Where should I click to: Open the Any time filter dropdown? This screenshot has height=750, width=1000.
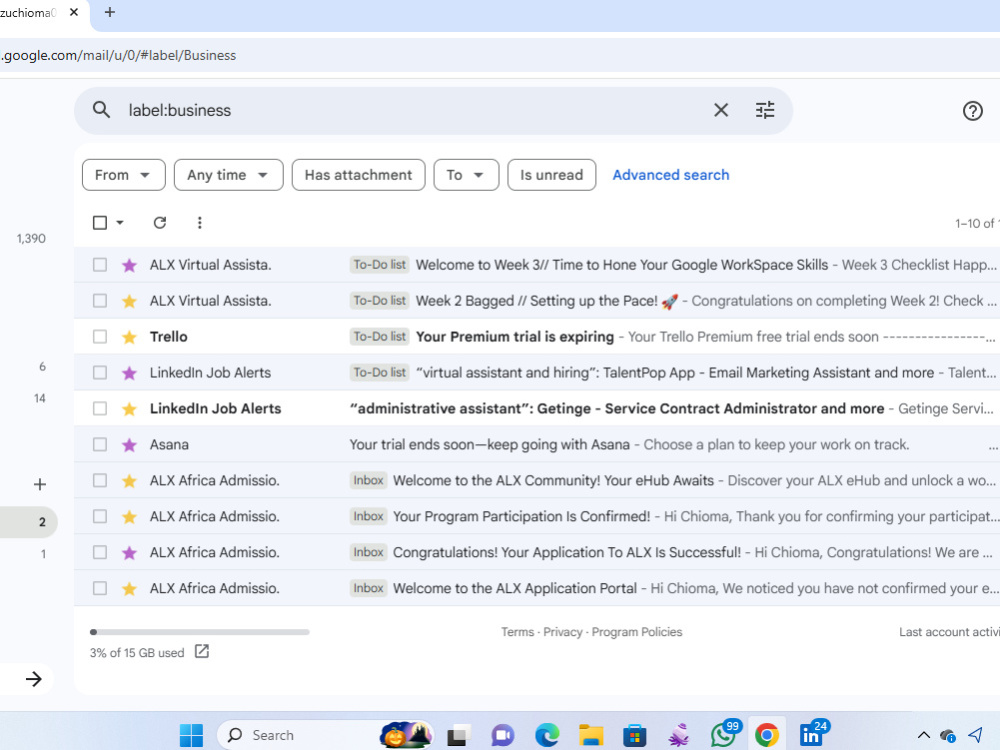228,175
